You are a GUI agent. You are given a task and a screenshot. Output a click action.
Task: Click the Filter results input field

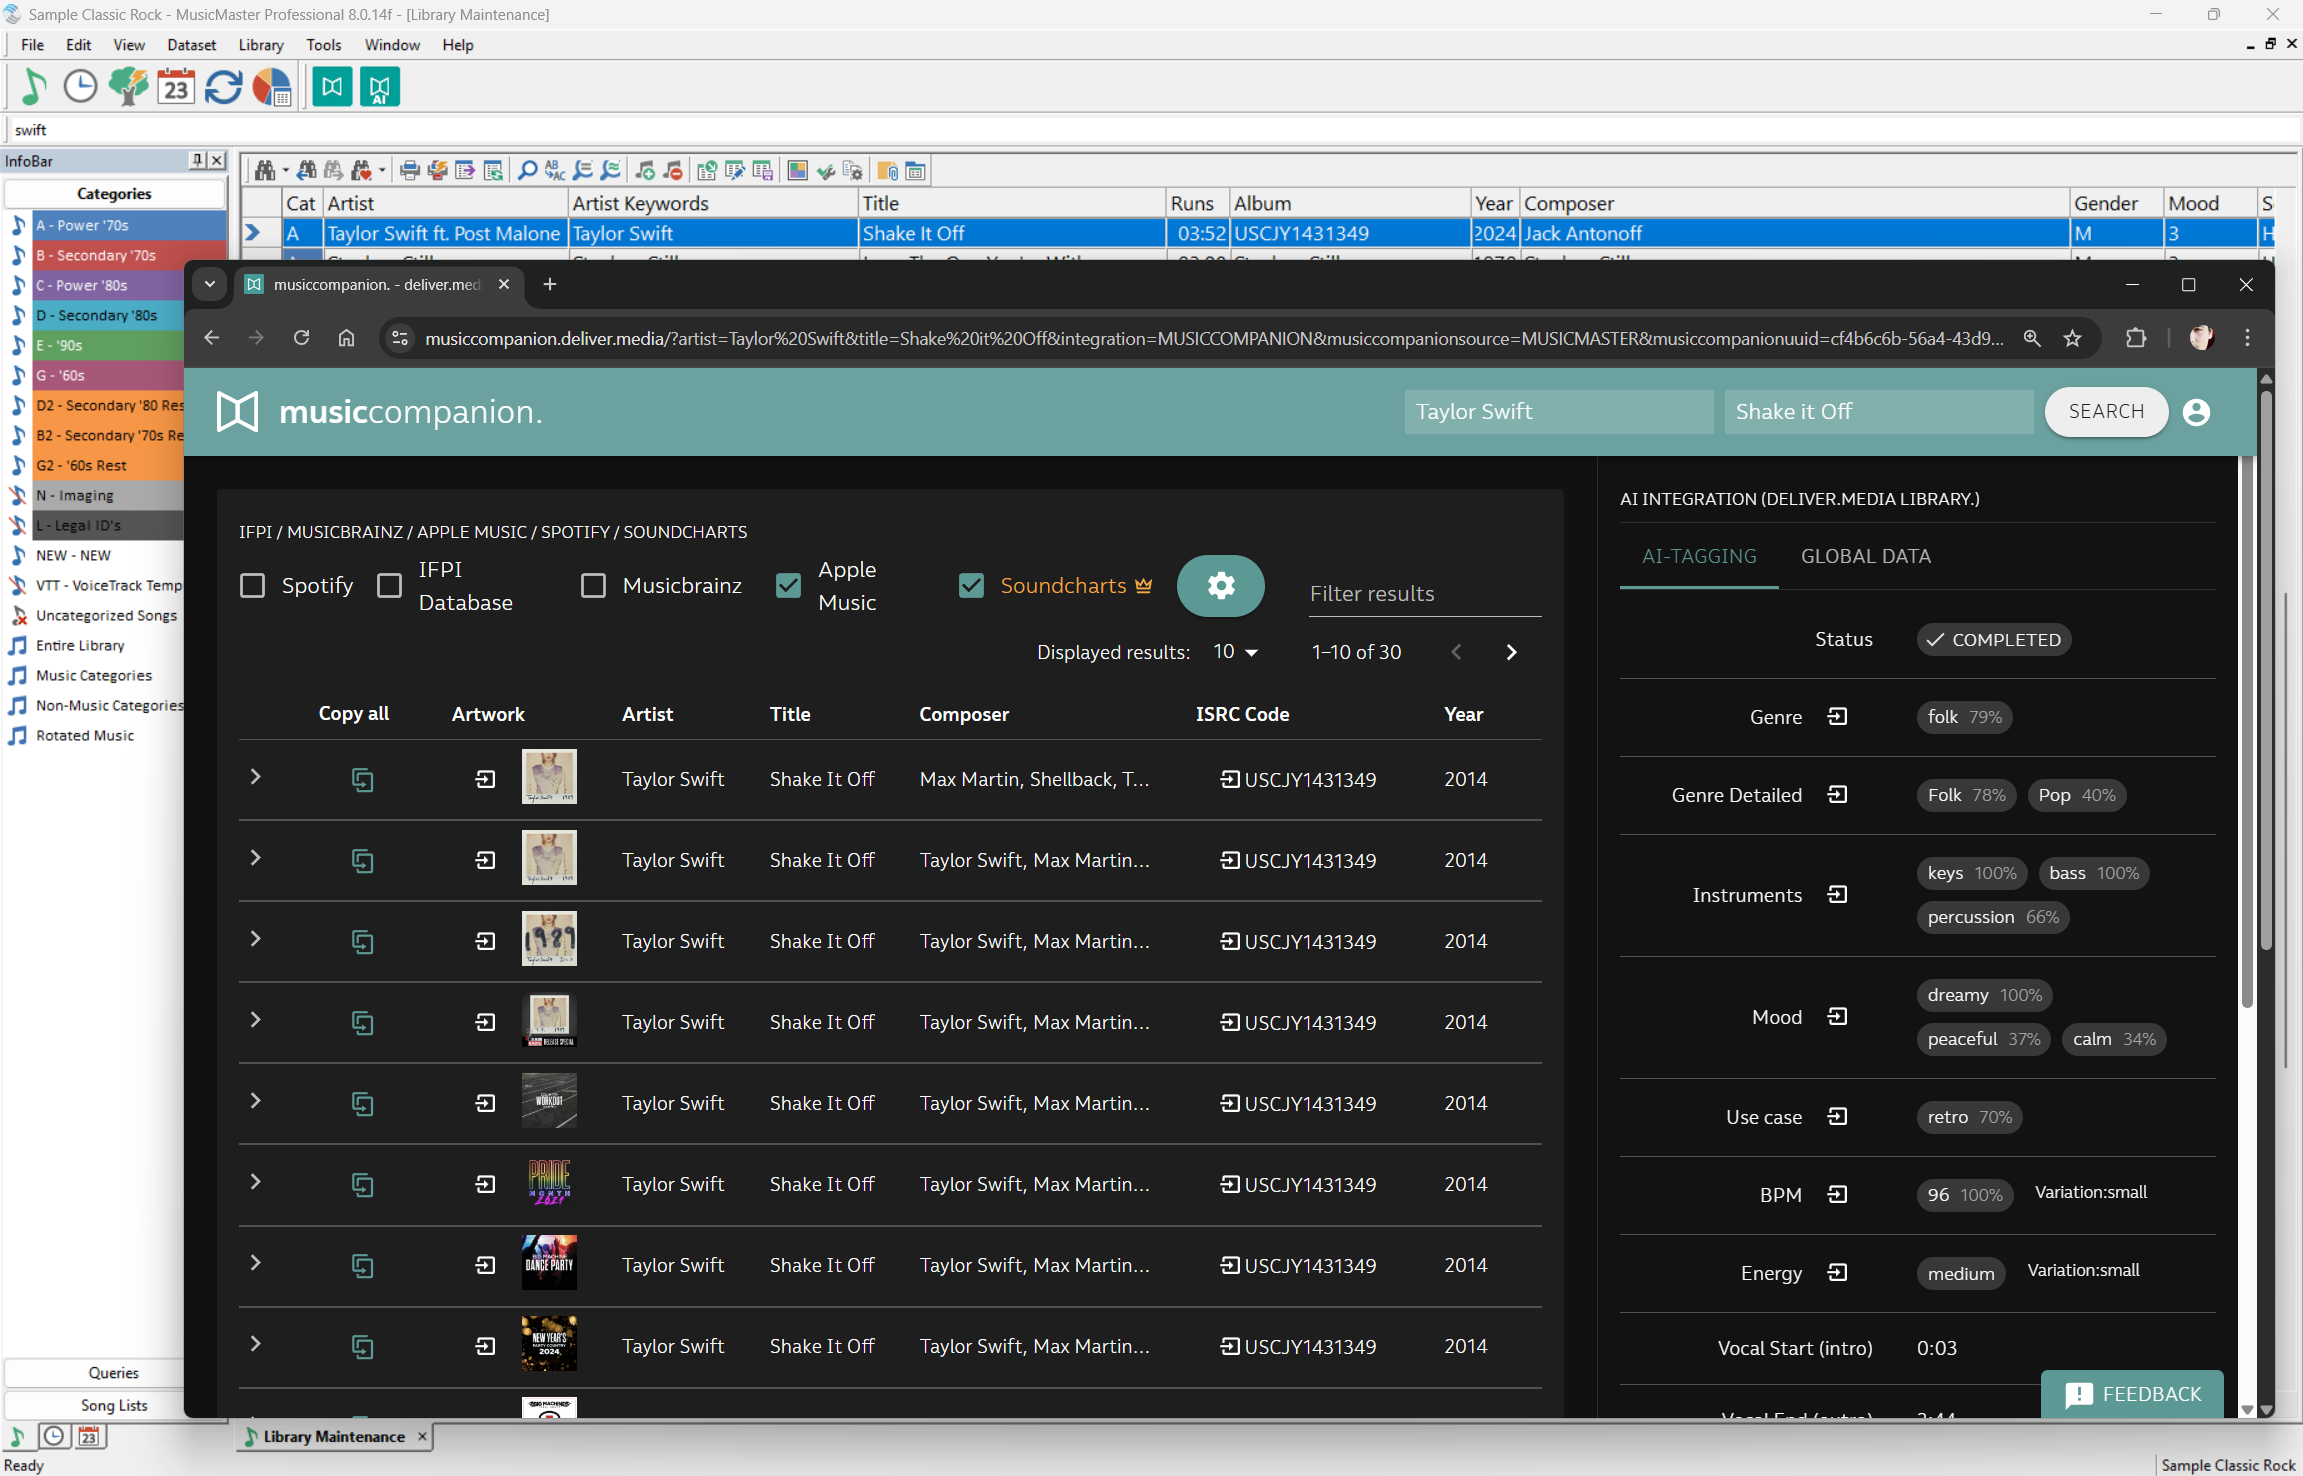point(1425,593)
